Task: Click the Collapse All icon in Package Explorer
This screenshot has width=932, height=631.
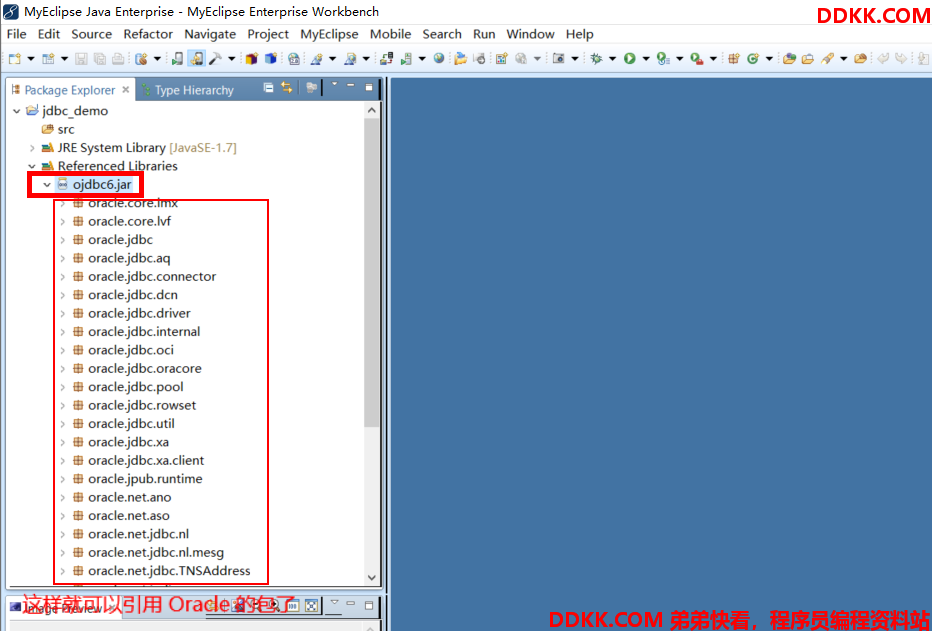Action: [269, 88]
